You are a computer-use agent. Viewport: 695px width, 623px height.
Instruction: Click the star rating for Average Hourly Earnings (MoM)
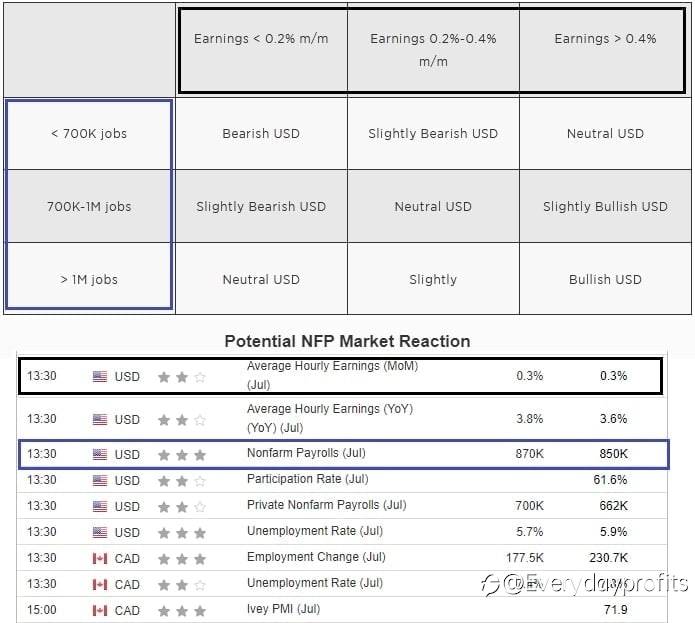click(182, 377)
